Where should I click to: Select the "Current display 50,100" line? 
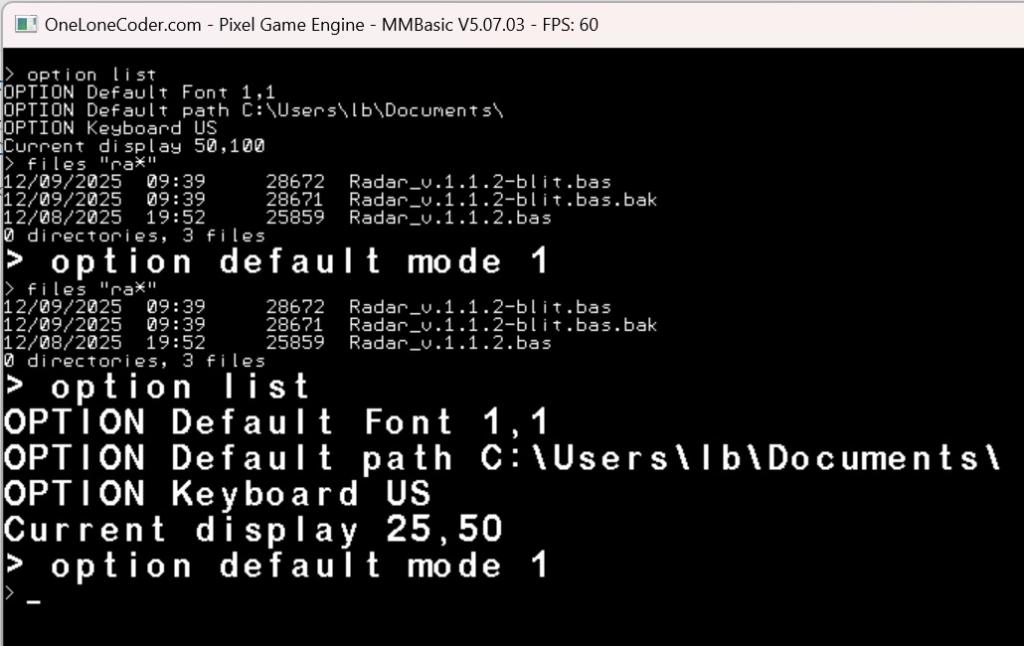(134, 146)
